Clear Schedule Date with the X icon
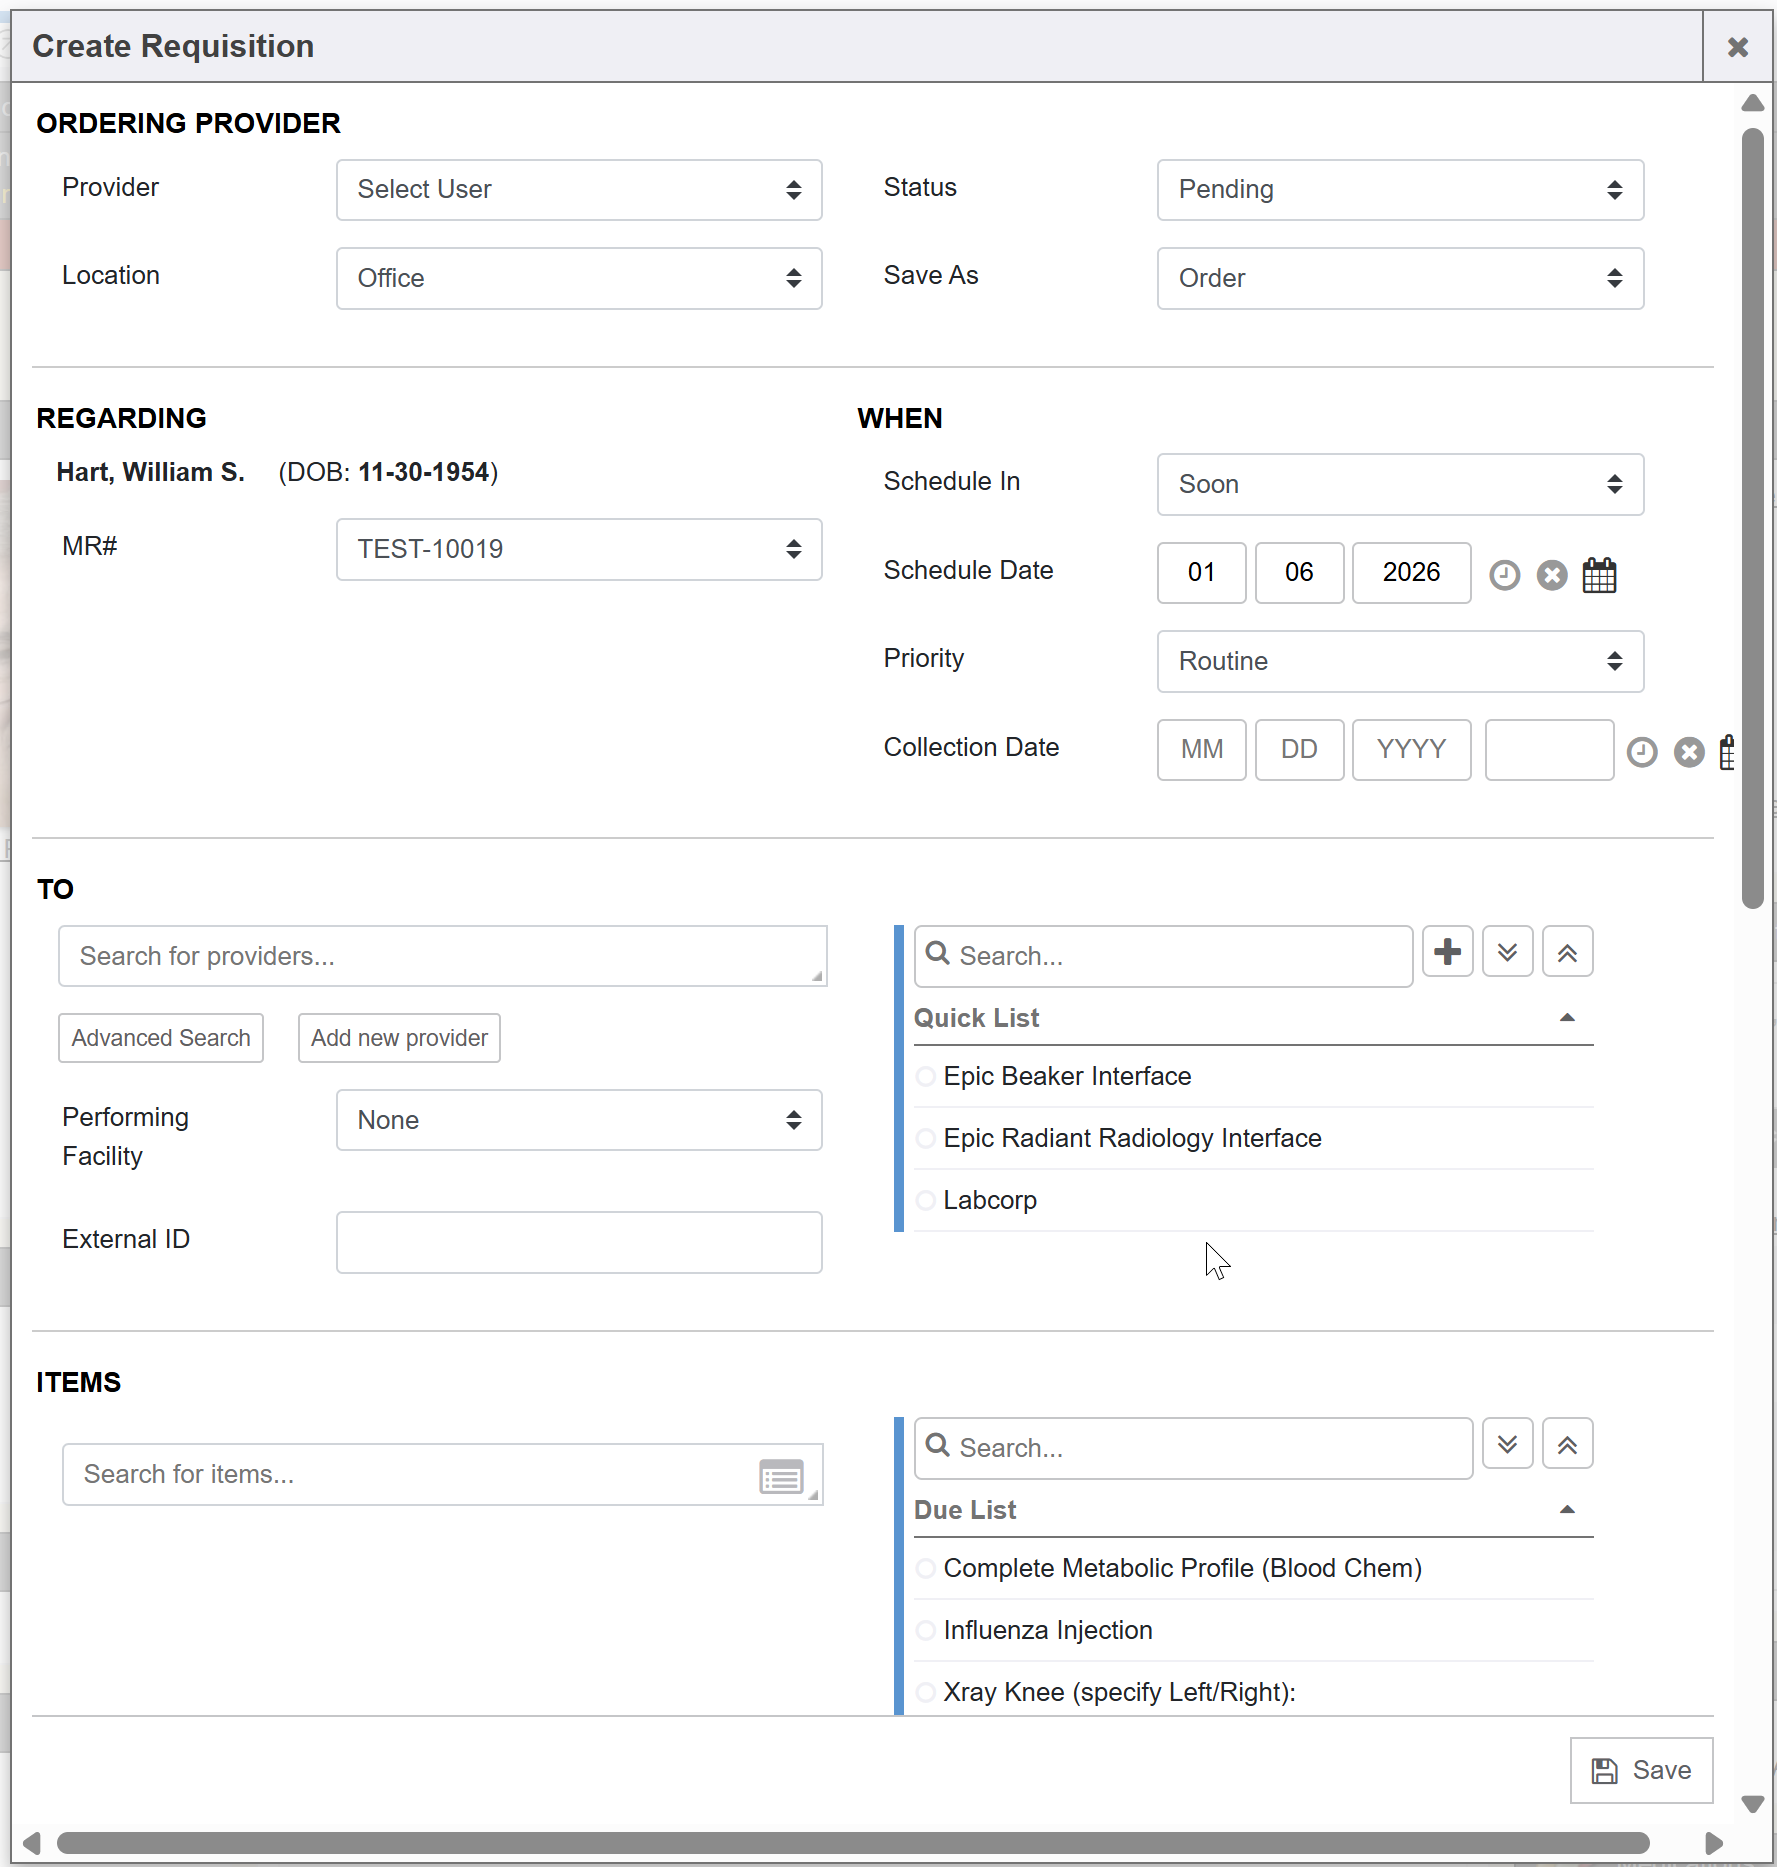Image resolution: width=1777 pixels, height=1867 pixels. point(1551,575)
